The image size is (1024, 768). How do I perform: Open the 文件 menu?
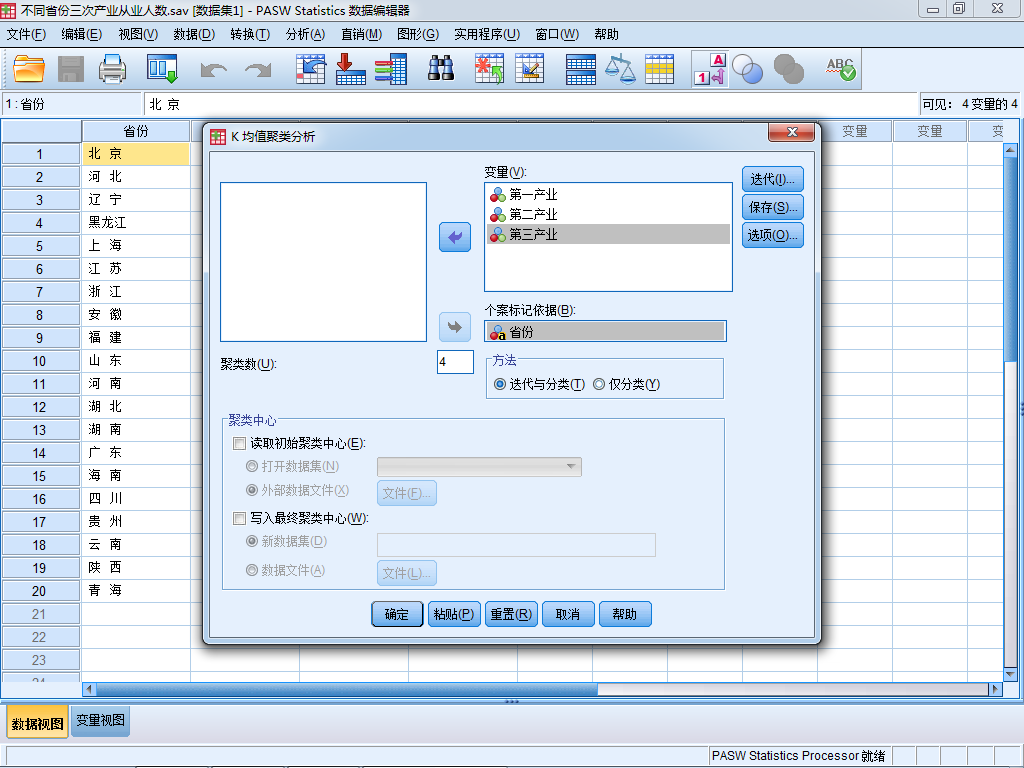(x=26, y=34)
